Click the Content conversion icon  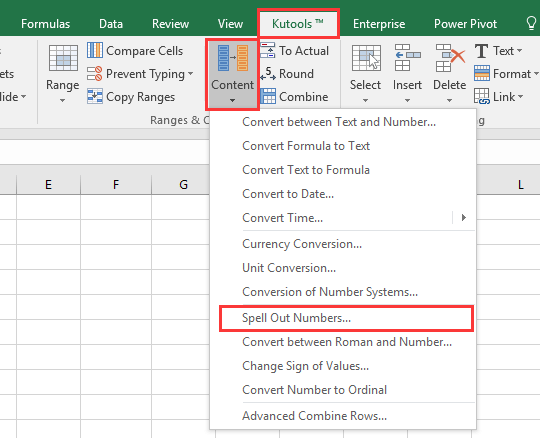pos(232,58)
